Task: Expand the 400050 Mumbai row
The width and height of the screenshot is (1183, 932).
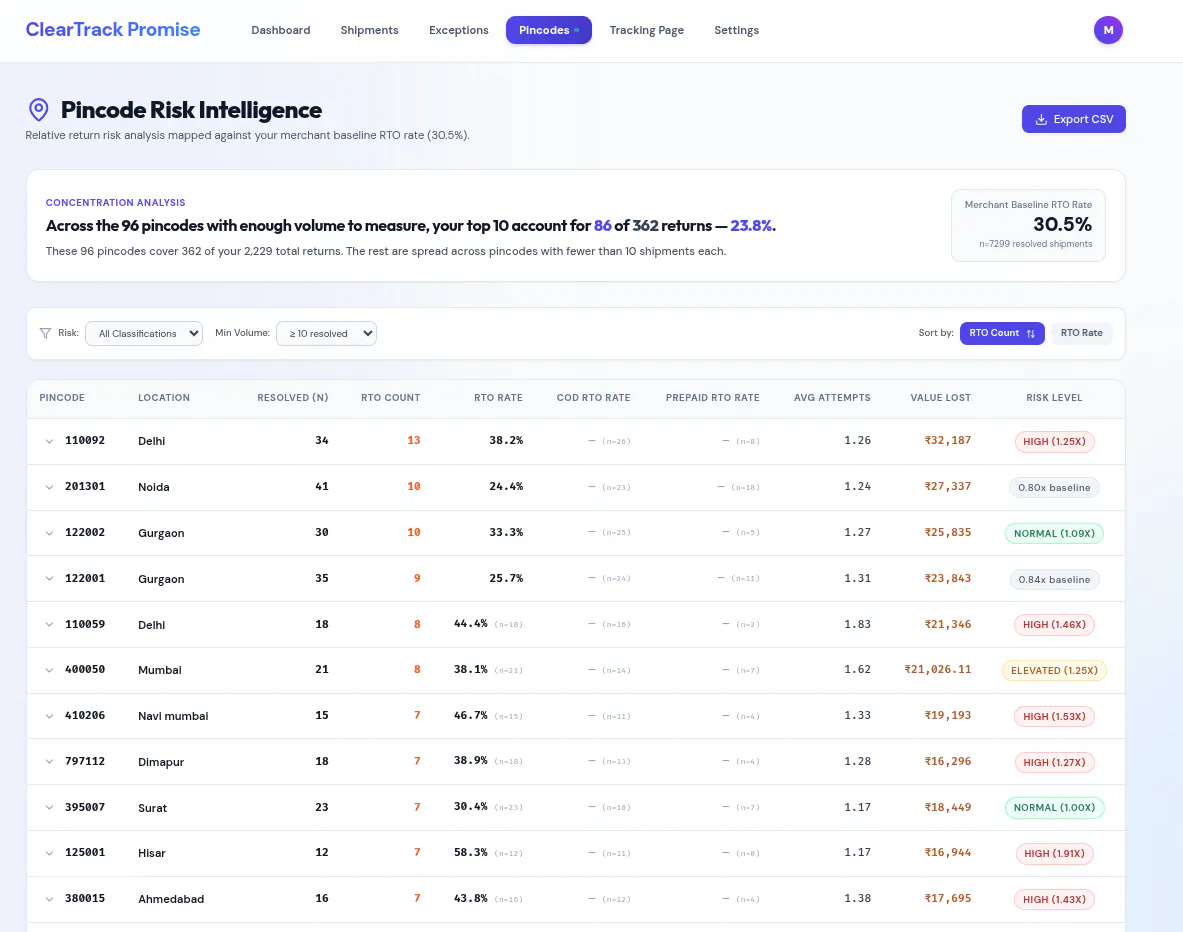Action: click(x=49, y=670)
